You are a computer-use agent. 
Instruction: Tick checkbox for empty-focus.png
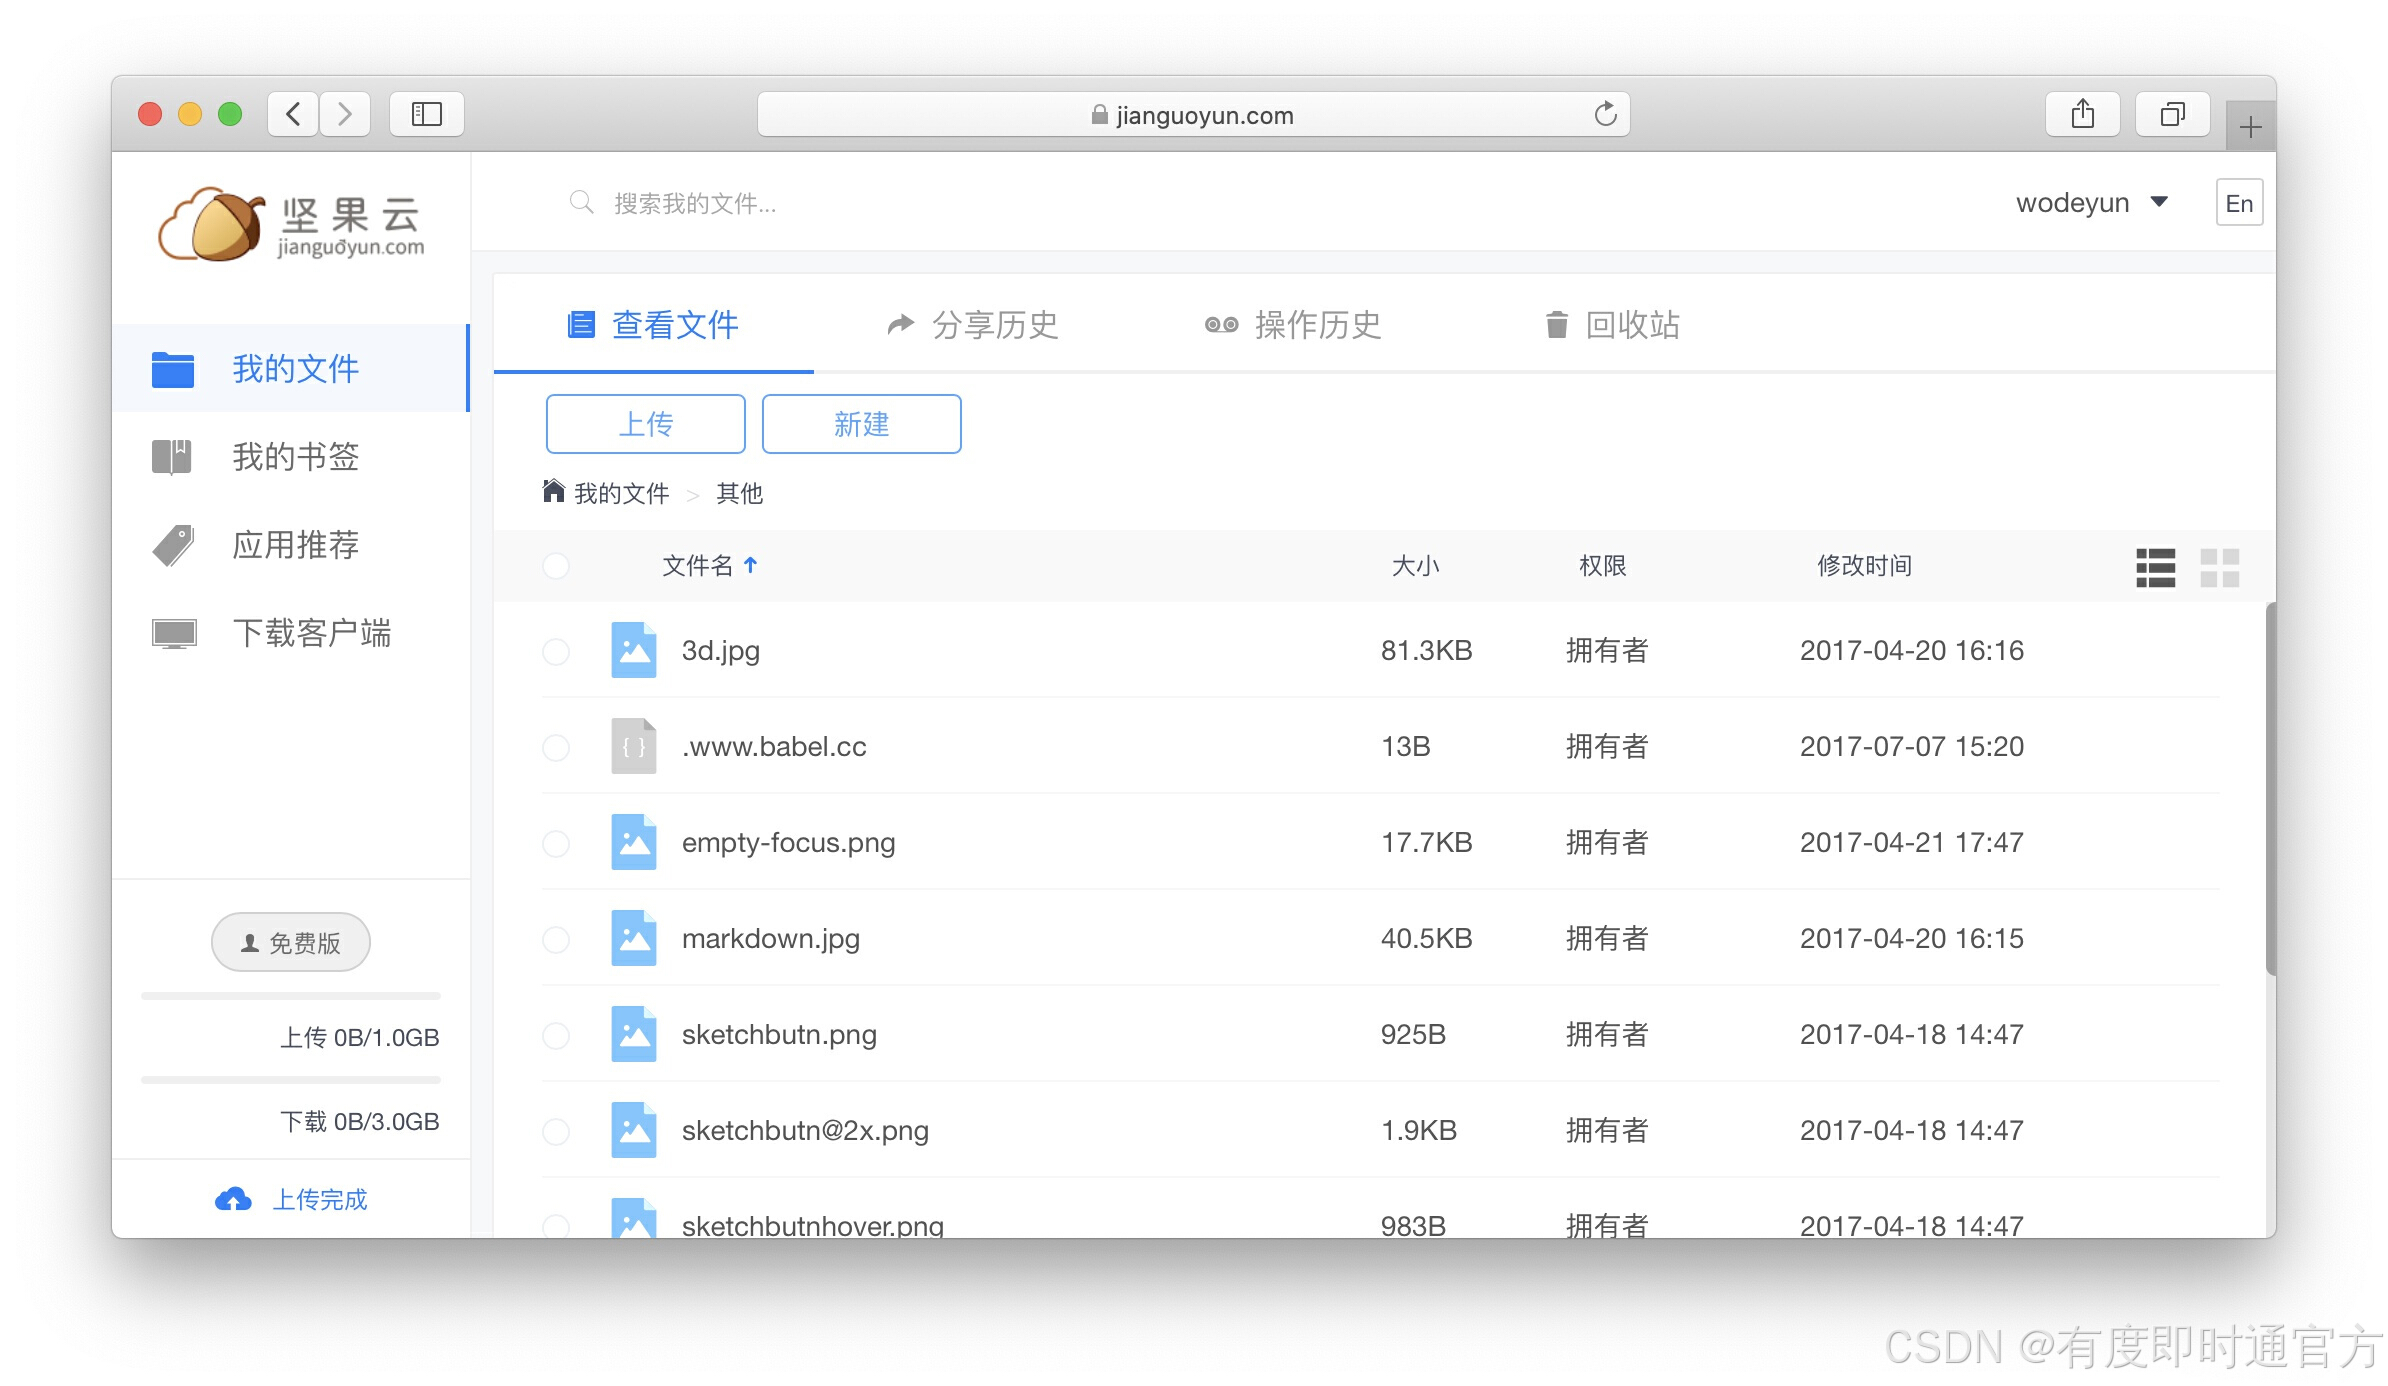click(x=556, y=843)
